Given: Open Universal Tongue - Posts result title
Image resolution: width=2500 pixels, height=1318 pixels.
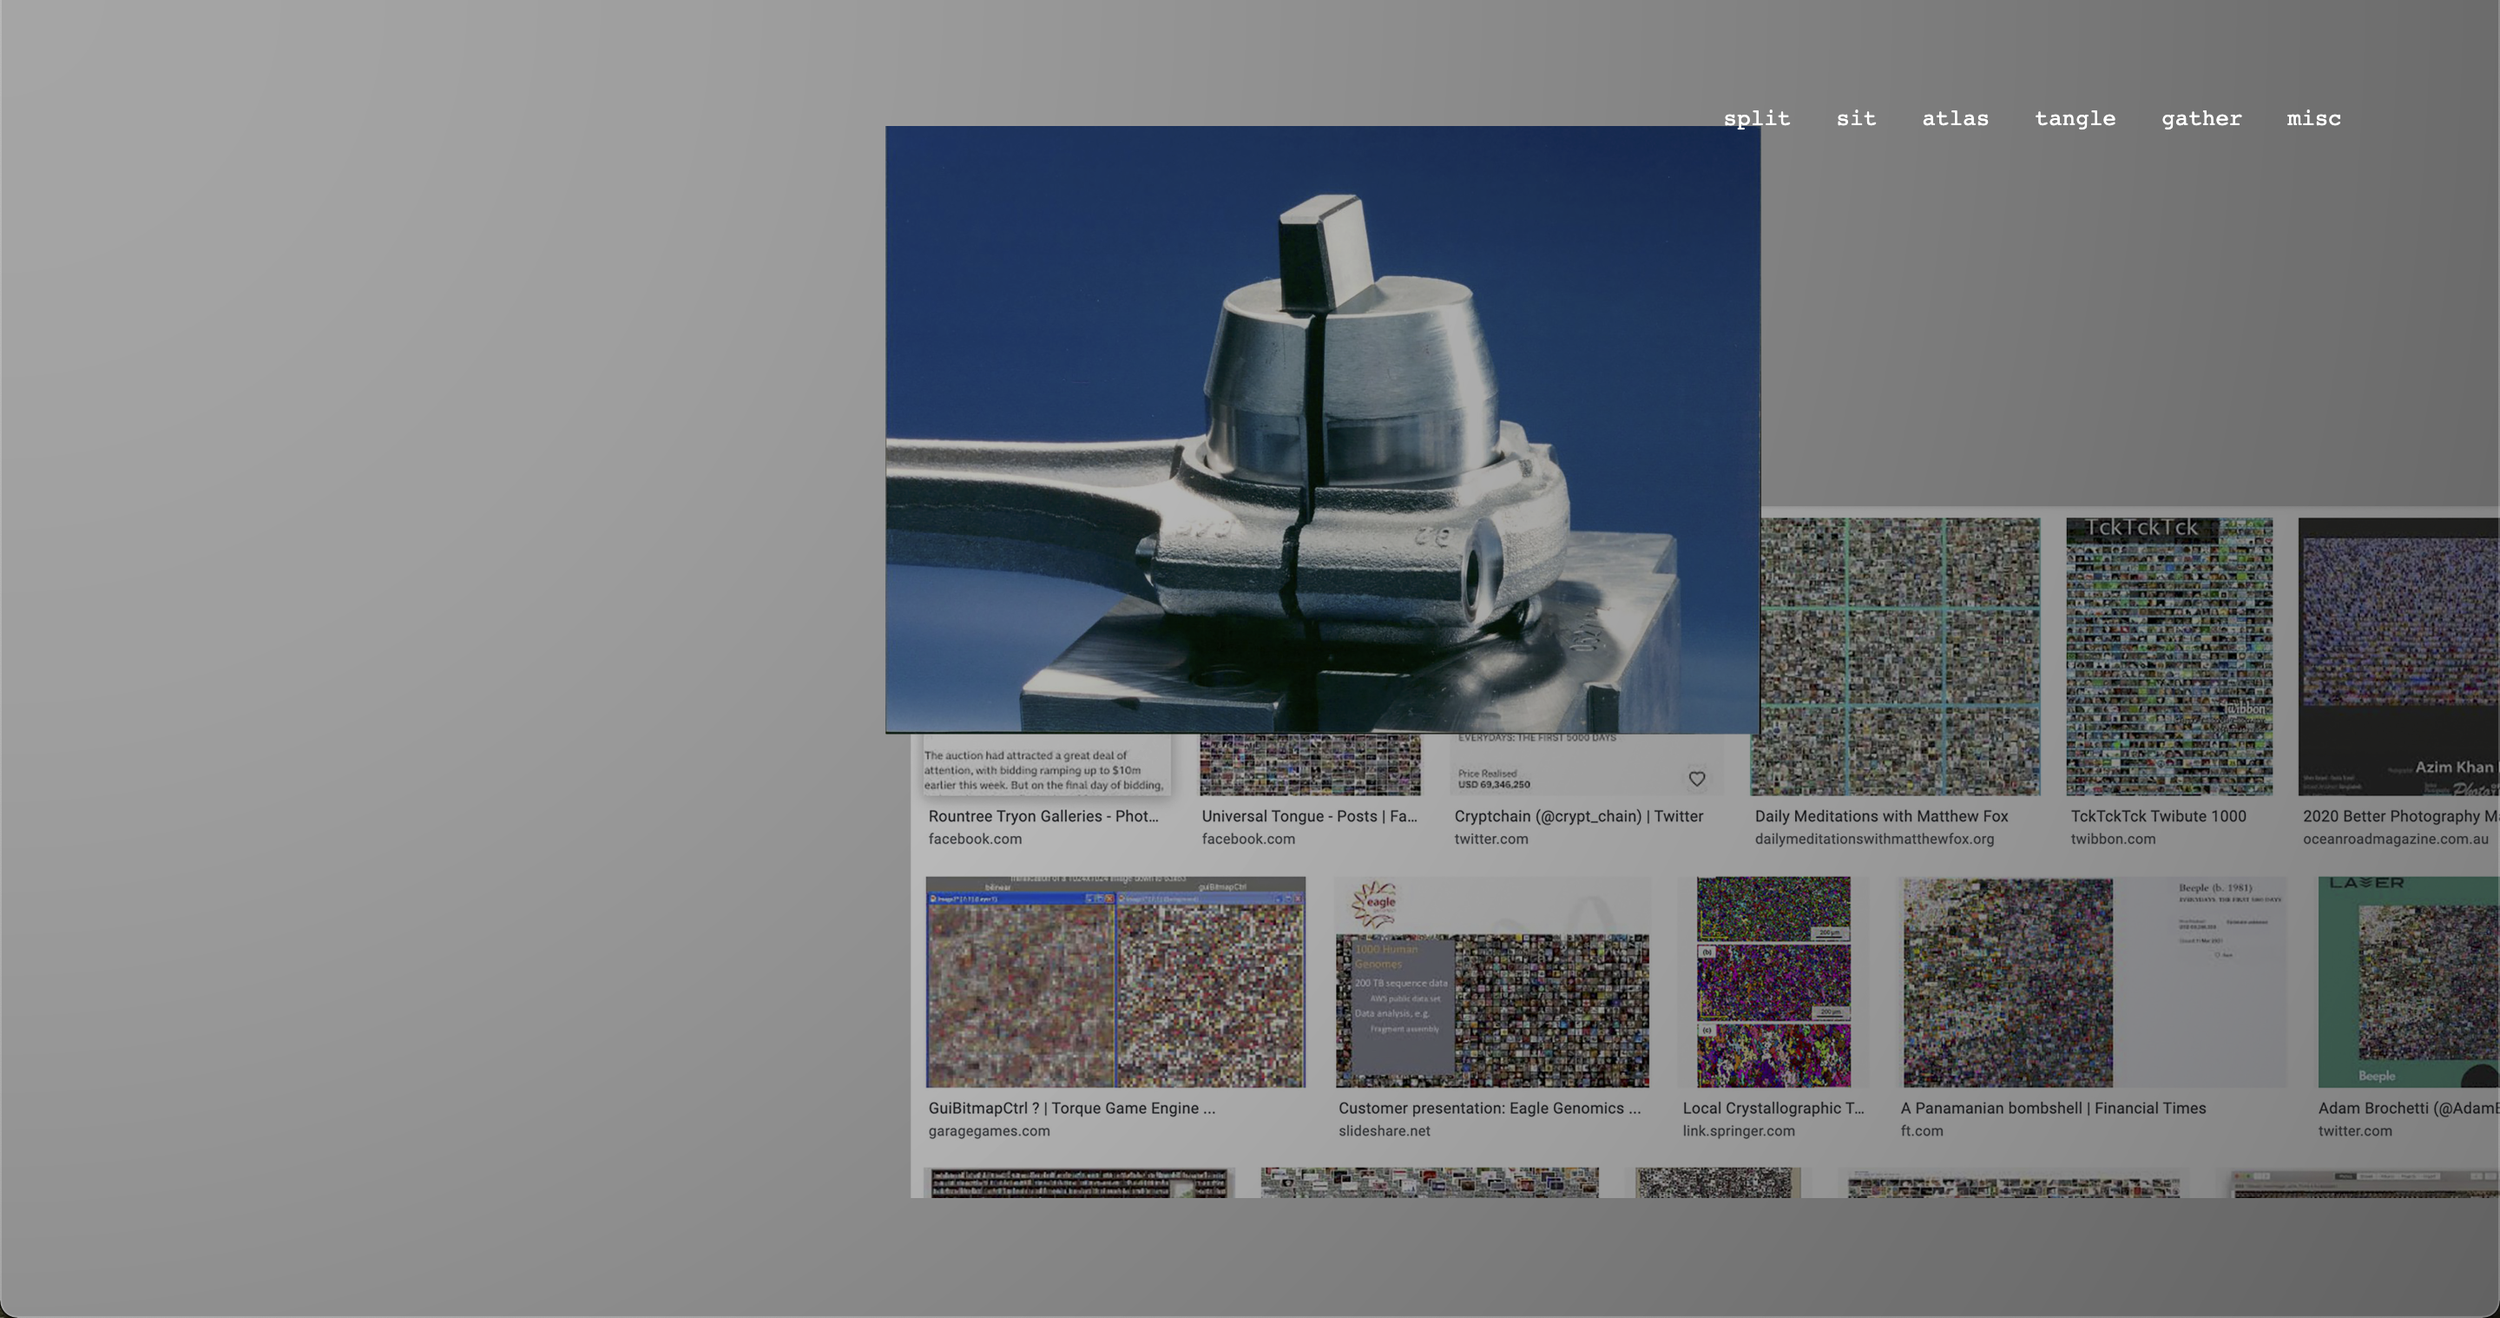Looking at the screenshot, I should 1309,816.
